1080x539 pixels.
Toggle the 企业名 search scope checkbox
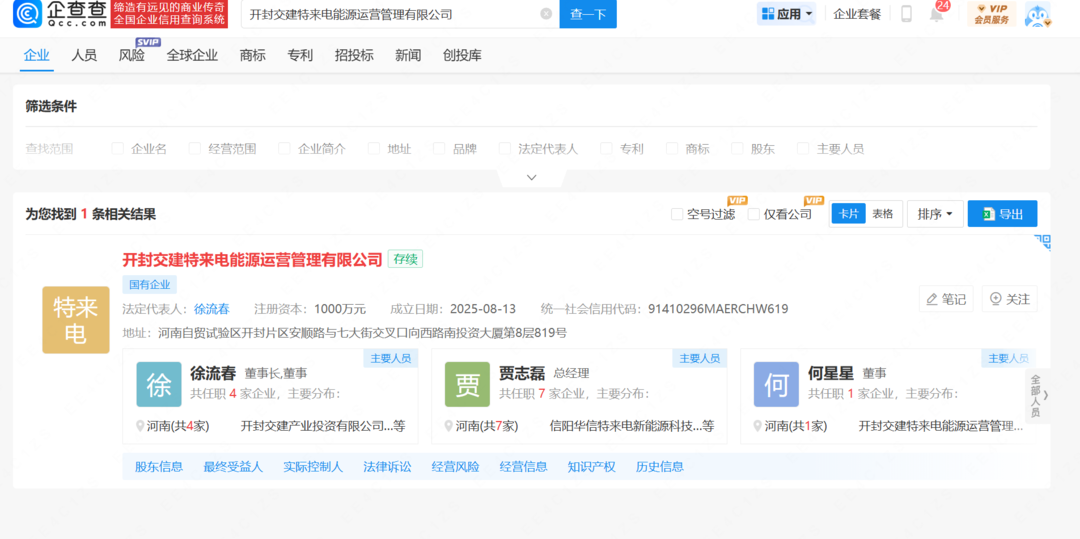pyautogui.click(x=118, y=148)
